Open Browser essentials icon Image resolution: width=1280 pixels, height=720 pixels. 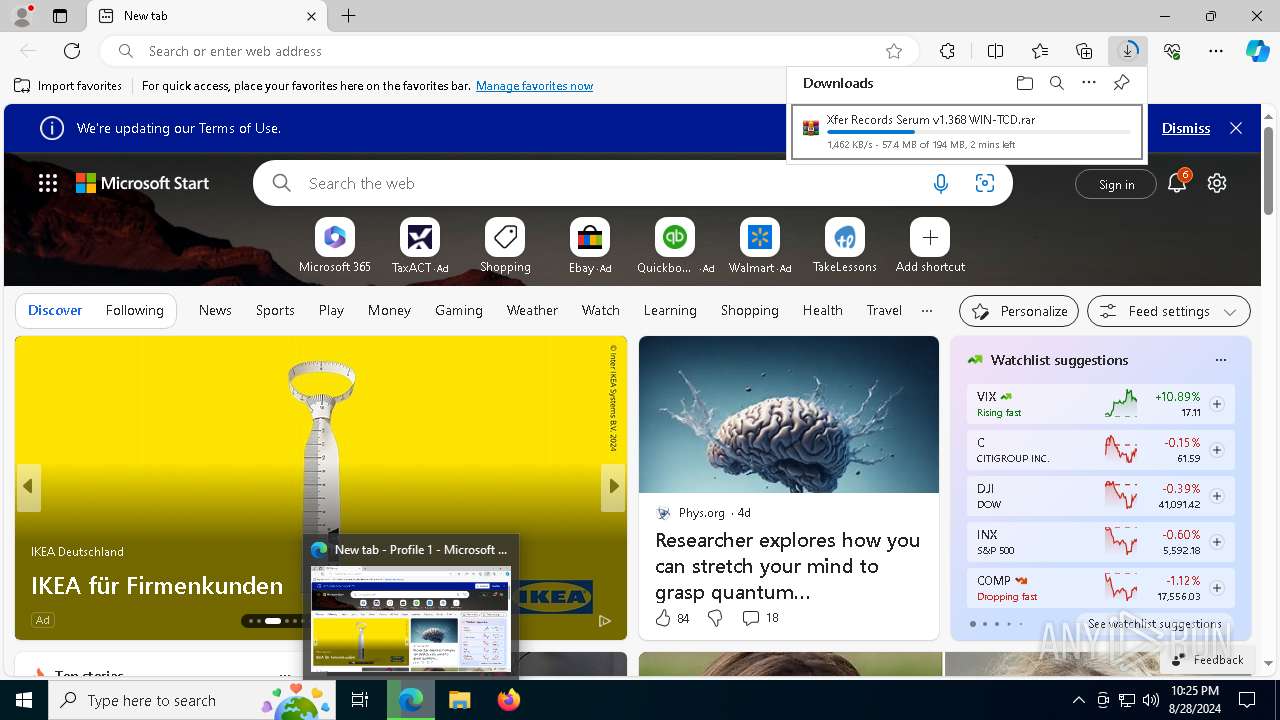[x=1172, y=51]
